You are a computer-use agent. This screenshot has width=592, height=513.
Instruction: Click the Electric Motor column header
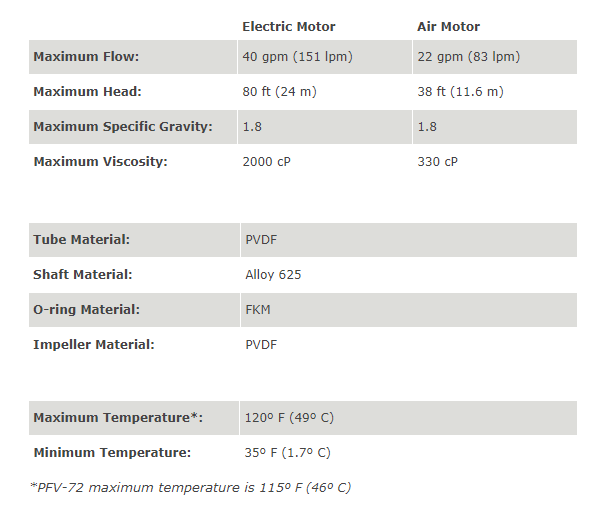(288, 27)
